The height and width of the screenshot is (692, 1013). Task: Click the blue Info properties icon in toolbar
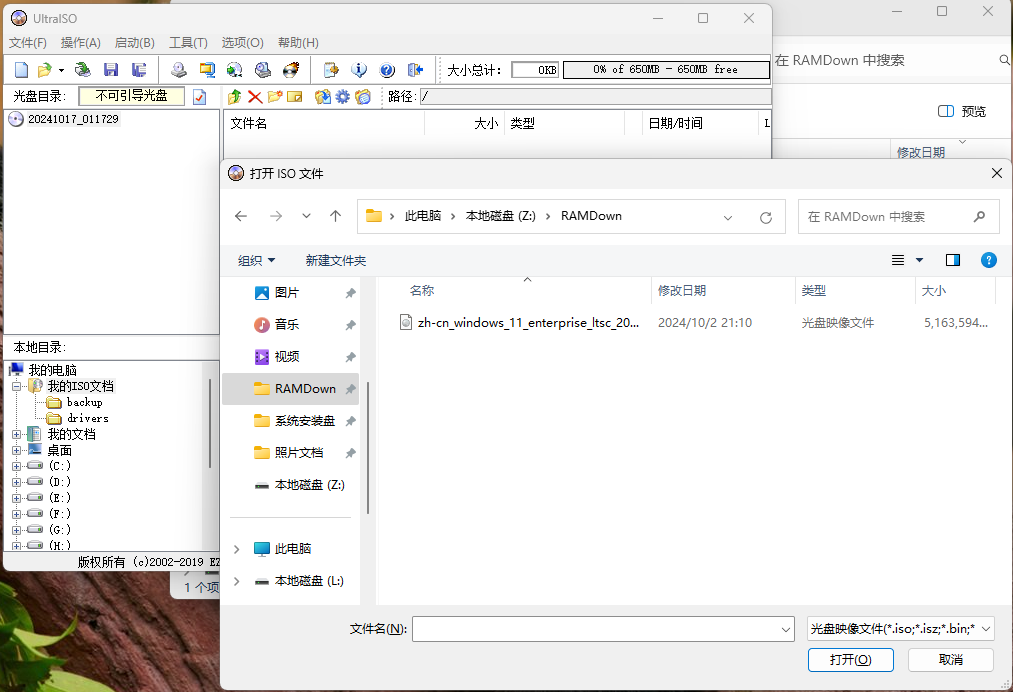[x=359, y=70]
